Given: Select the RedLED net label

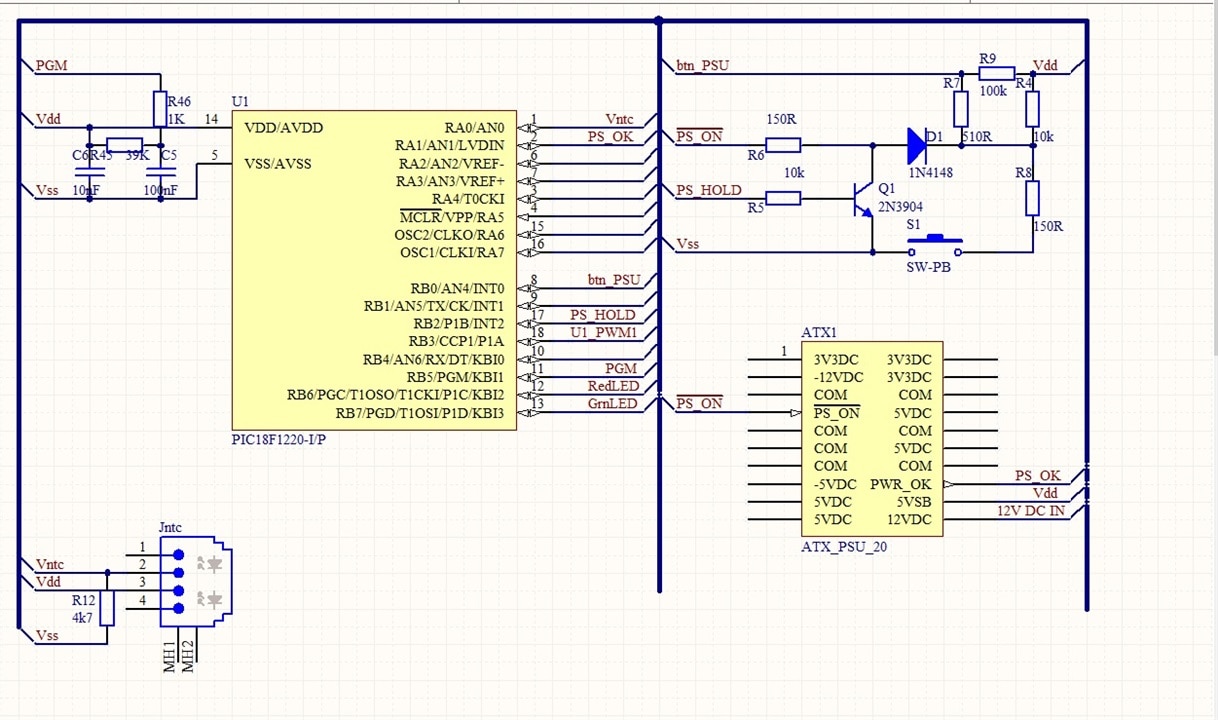Looking at the screenshot, I should 612,386.
